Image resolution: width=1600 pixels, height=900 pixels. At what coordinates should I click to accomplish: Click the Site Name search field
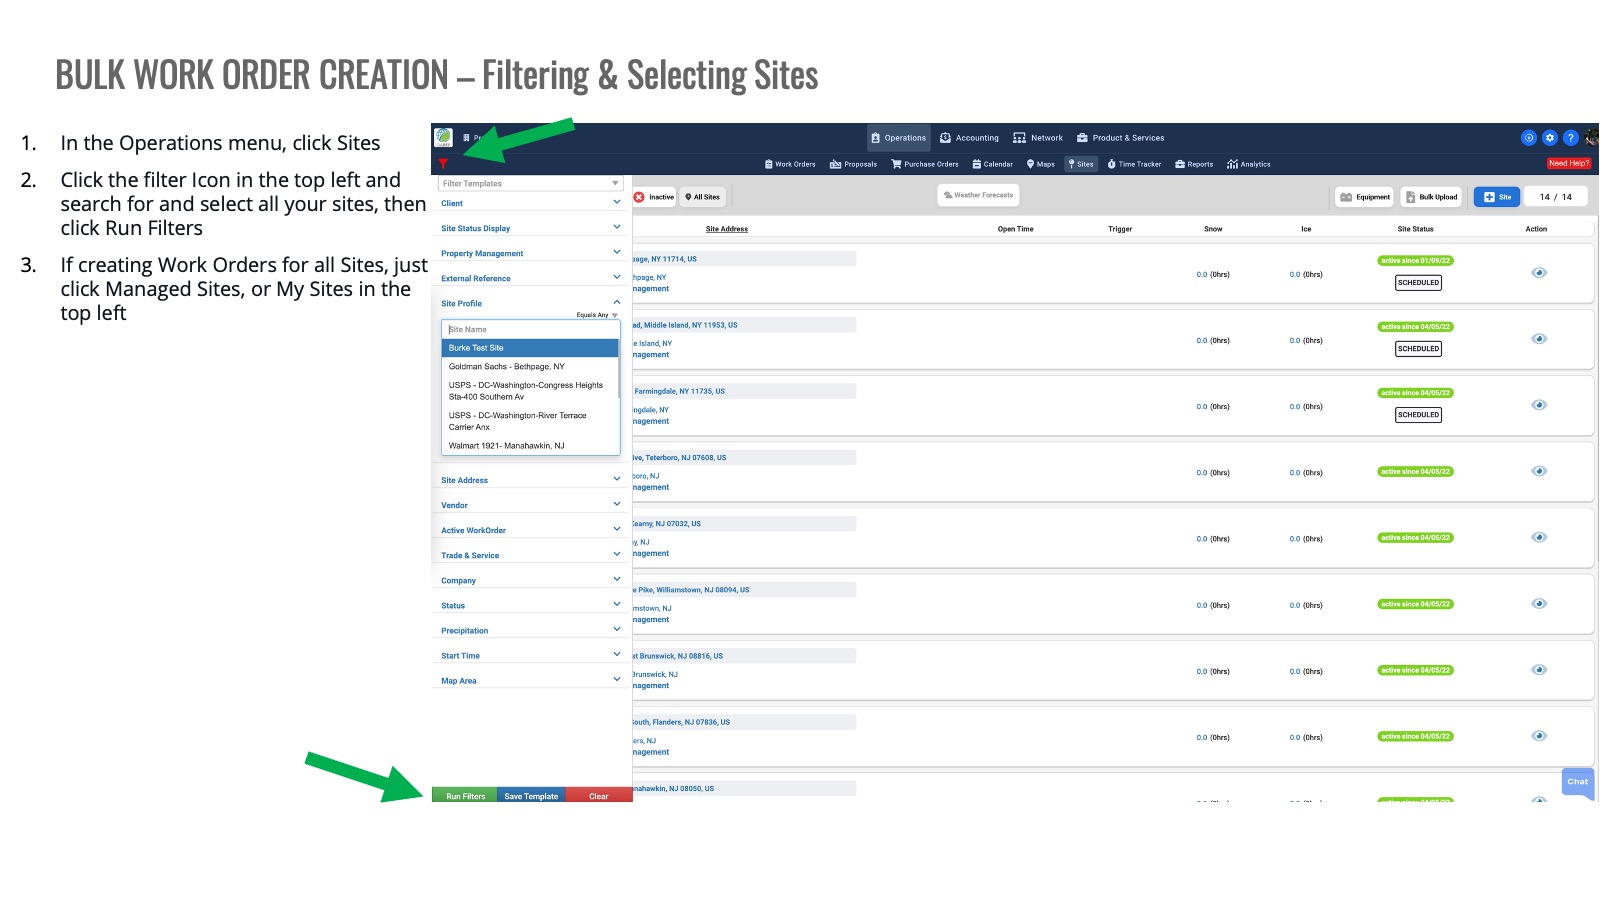click(x=530, y=329)
